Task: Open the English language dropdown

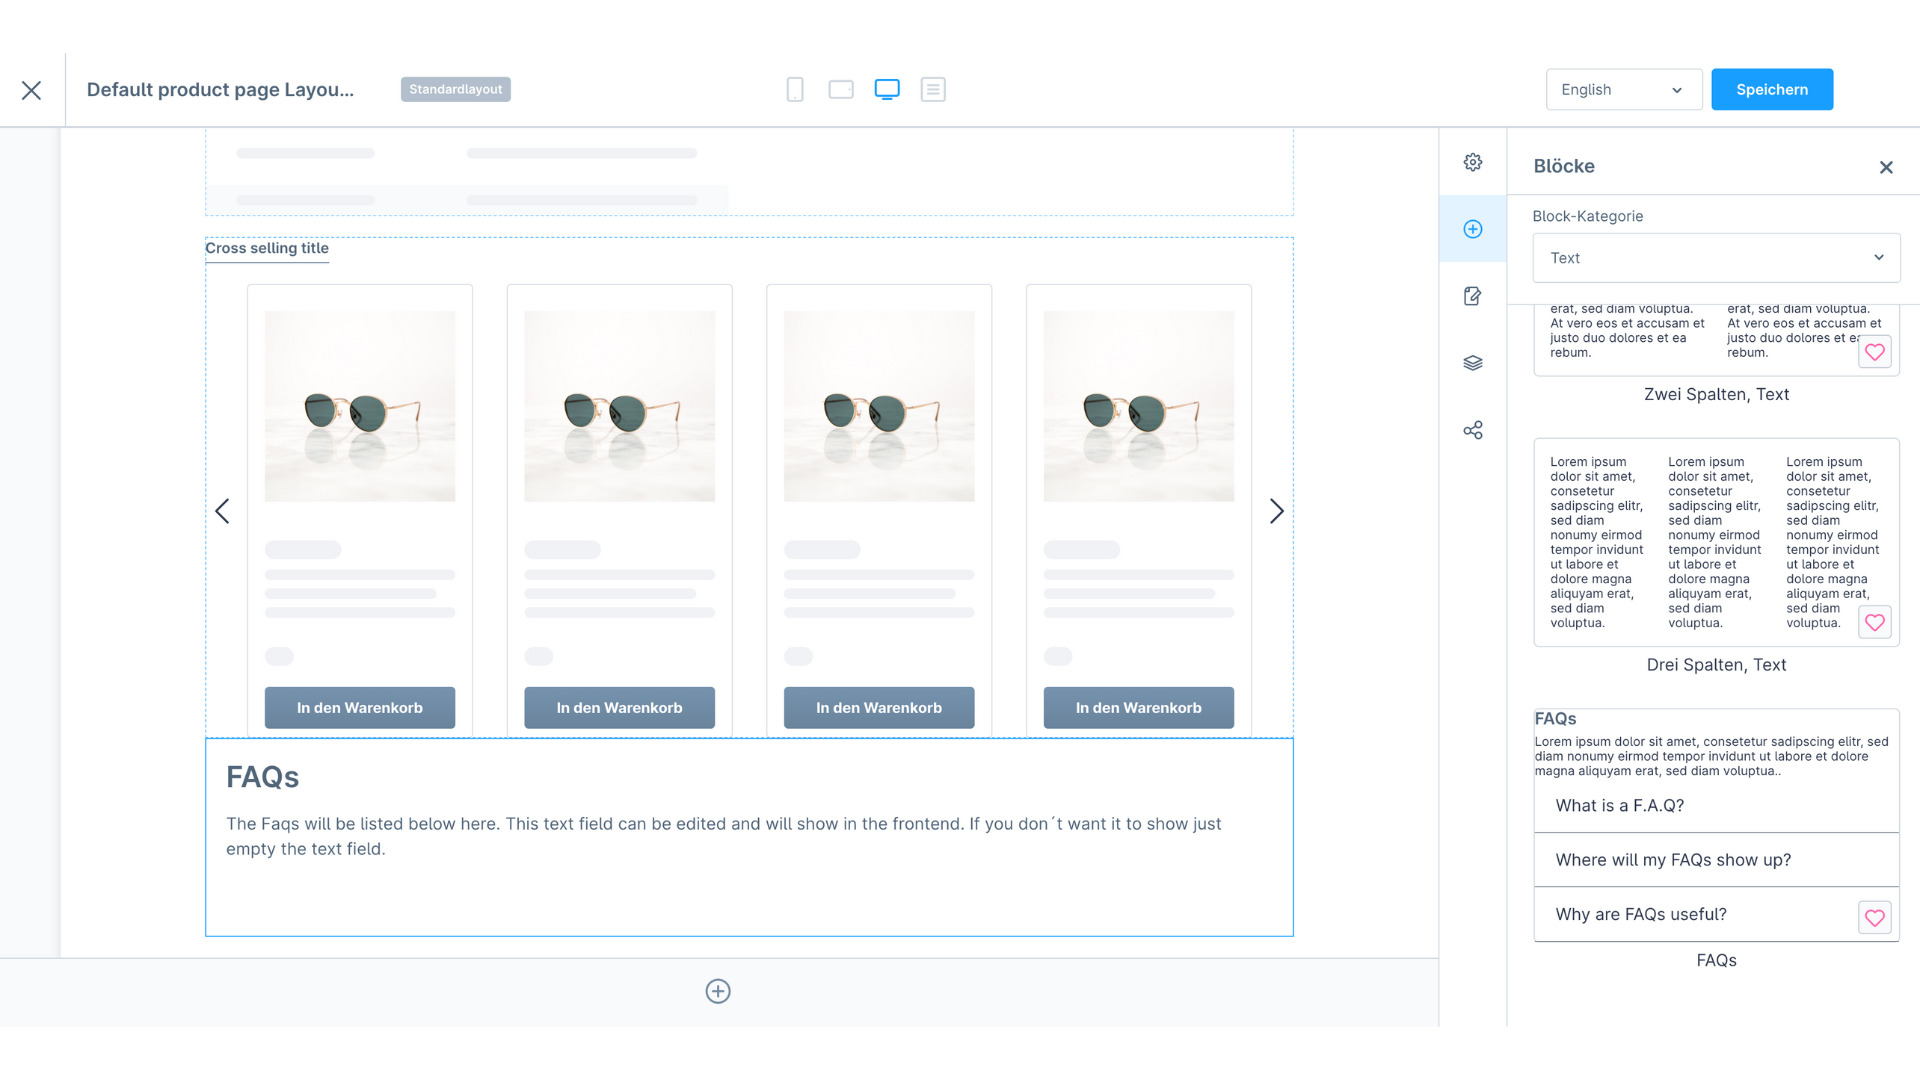Action: [1623, 90]
